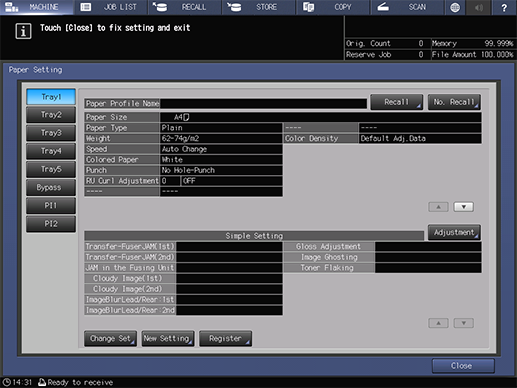Viewport: 517px width, 388px height.
Task: Click Change Set button
Action: click(110, 339)
